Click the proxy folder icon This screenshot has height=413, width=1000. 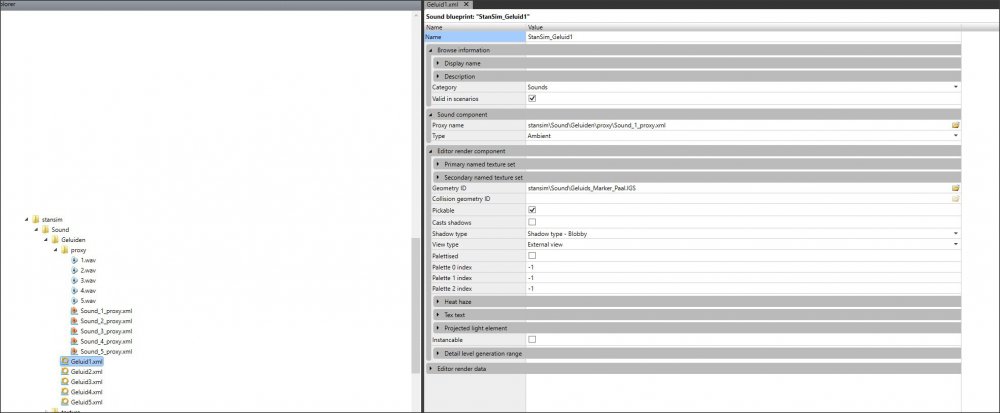(65, 250)
